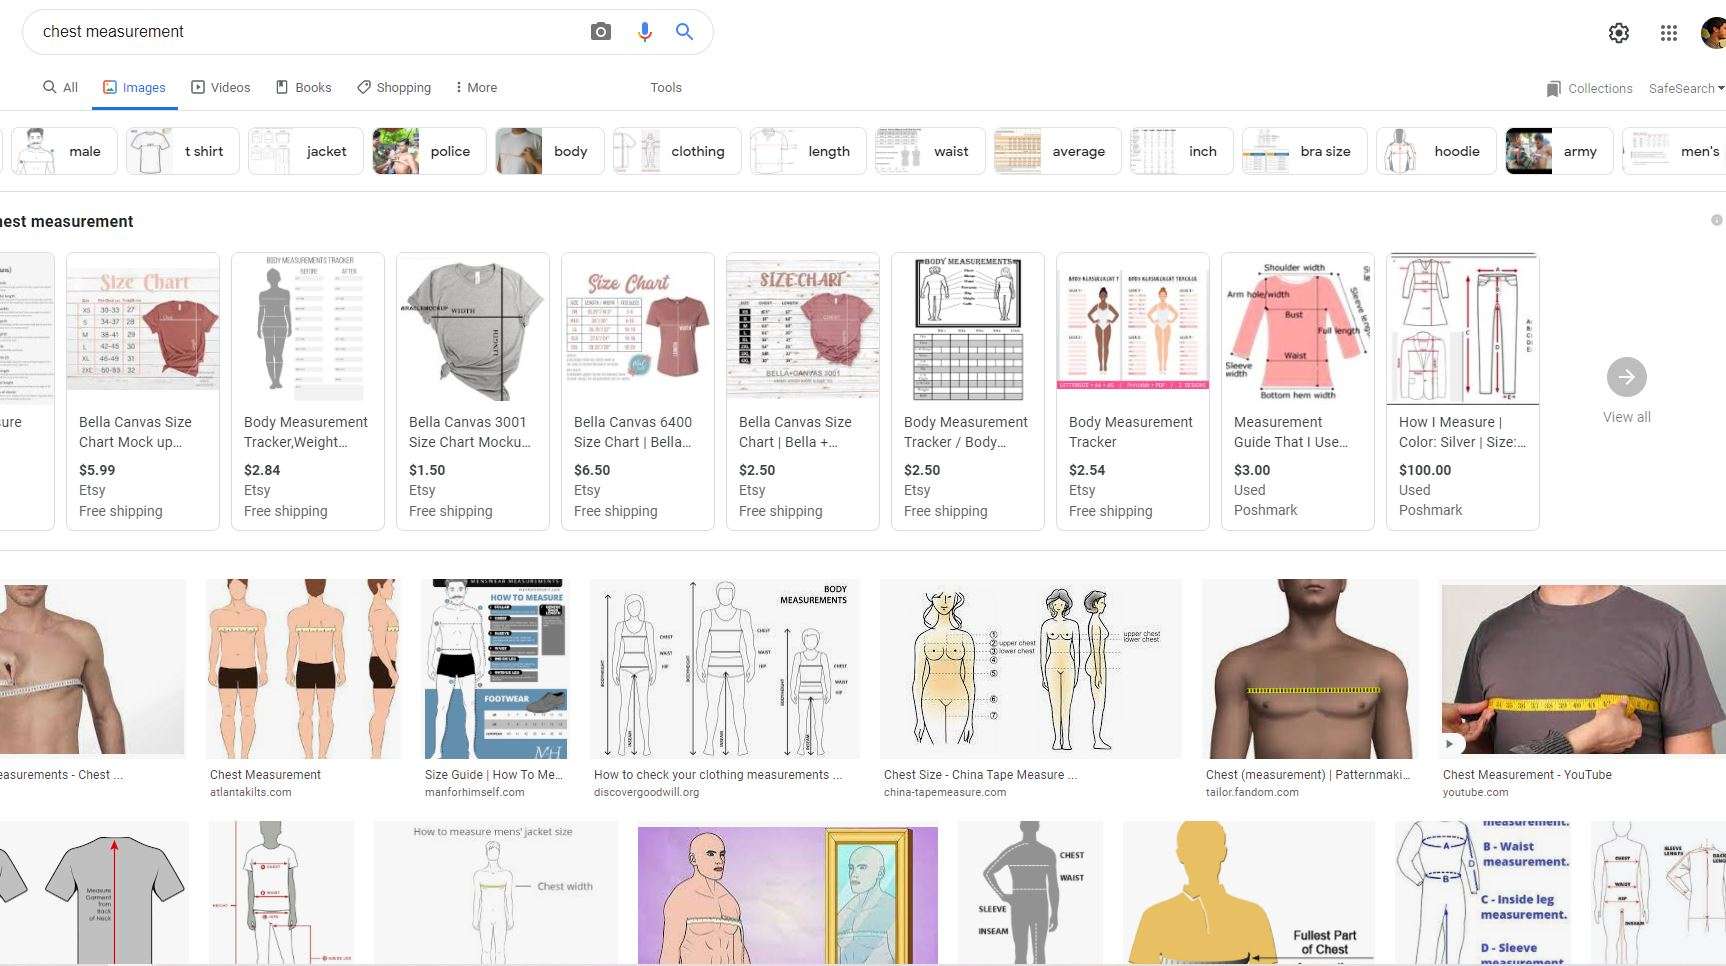This screenshot has width=1726, height=966.
Task: Click the tailor.fandom.com source link
Action: point(1252,792)
